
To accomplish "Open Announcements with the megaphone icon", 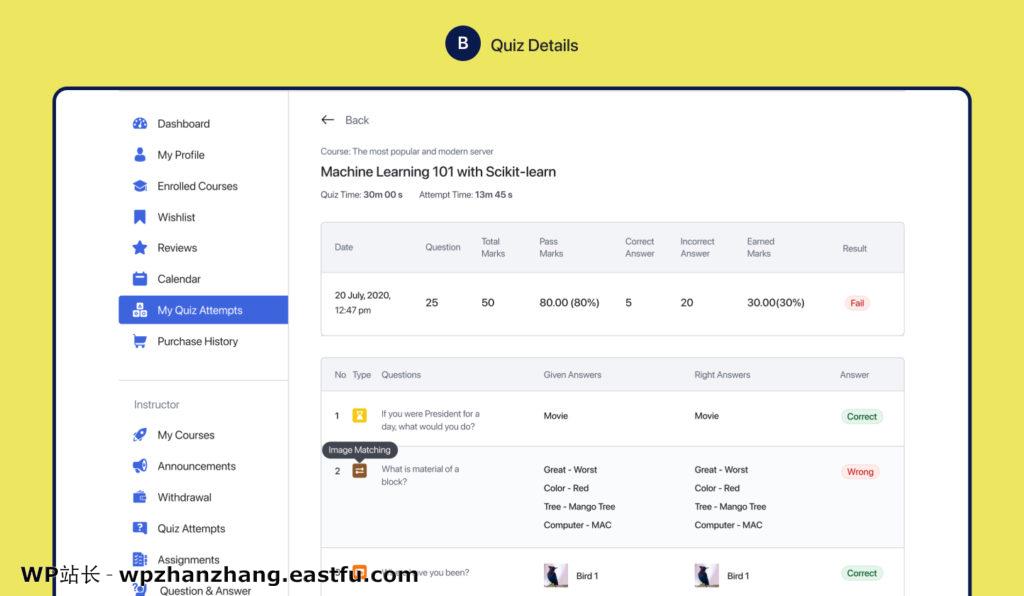I will tap(139, 466).
